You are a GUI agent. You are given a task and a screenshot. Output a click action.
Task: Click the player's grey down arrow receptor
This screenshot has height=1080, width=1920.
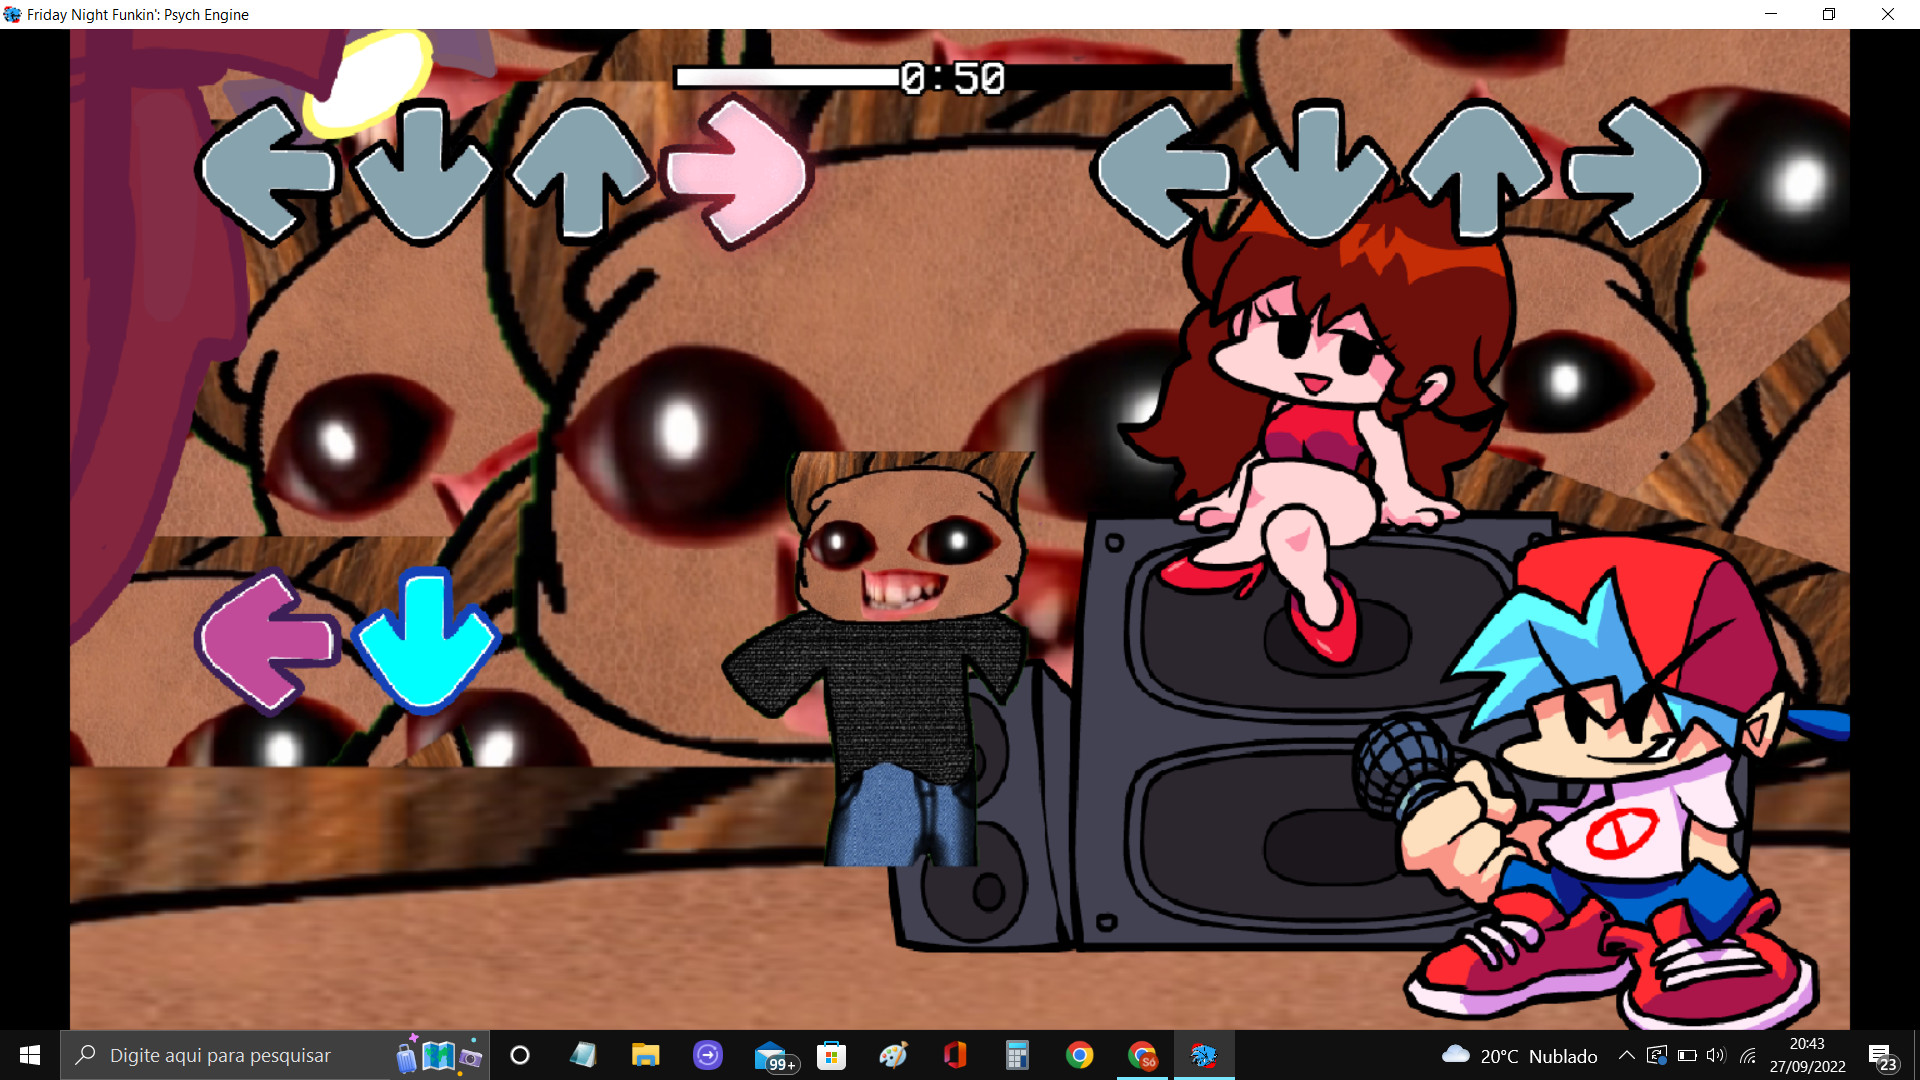[x=1320, y=172]
